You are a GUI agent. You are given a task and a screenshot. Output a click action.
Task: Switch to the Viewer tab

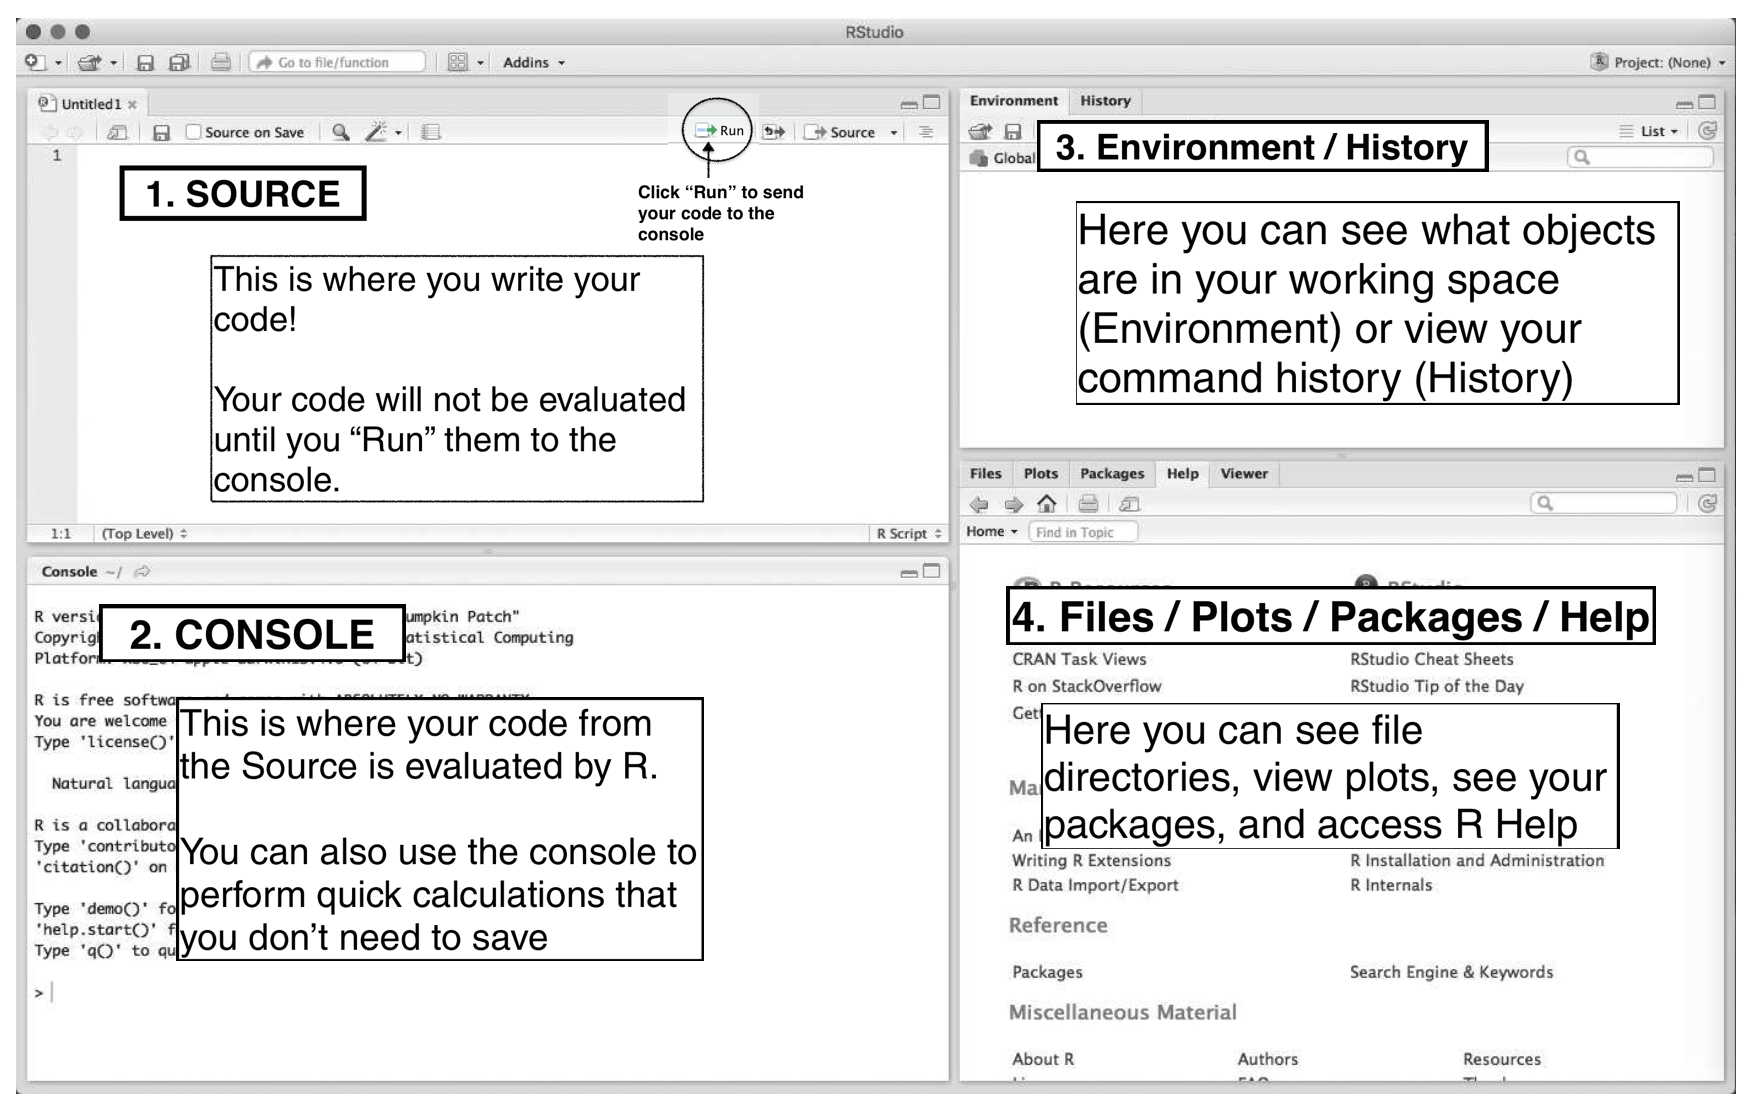(1243, 474)
